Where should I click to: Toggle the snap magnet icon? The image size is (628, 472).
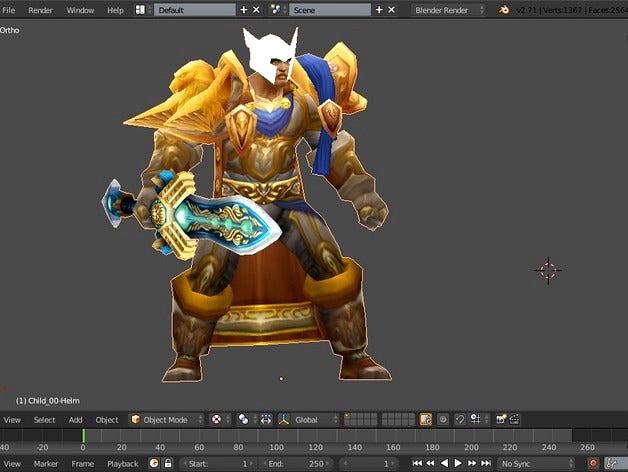pyautogui.click(x=459, y=419)
